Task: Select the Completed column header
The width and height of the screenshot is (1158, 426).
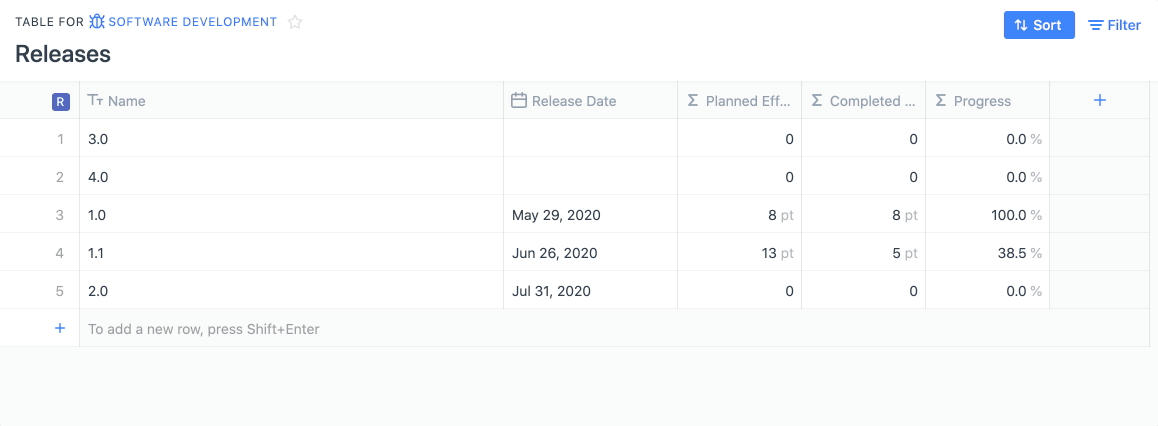Action: pos(863,100)
